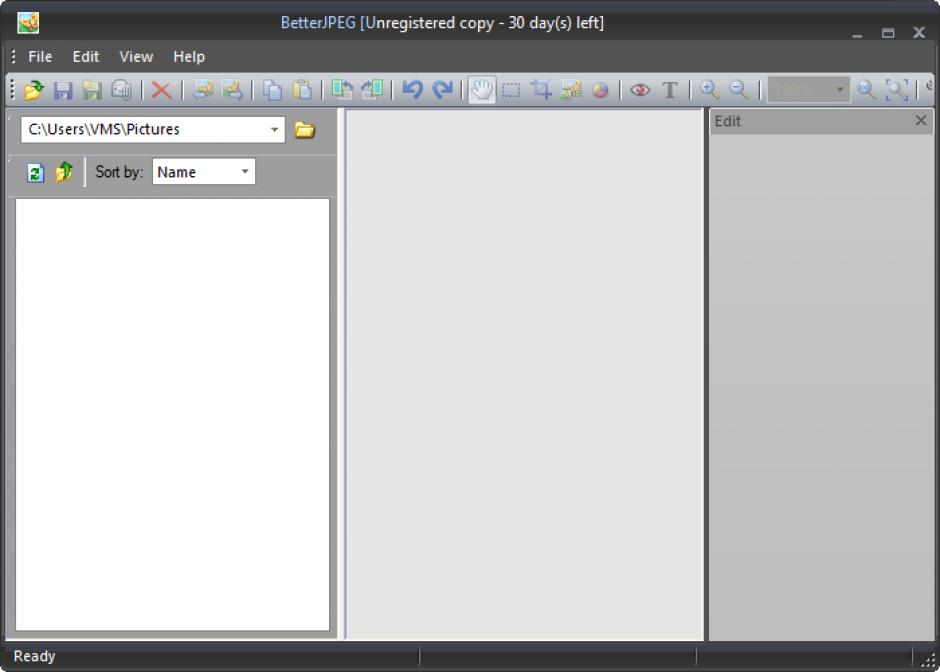Click the go up one folder icon
940x672 pixels.
64,173
